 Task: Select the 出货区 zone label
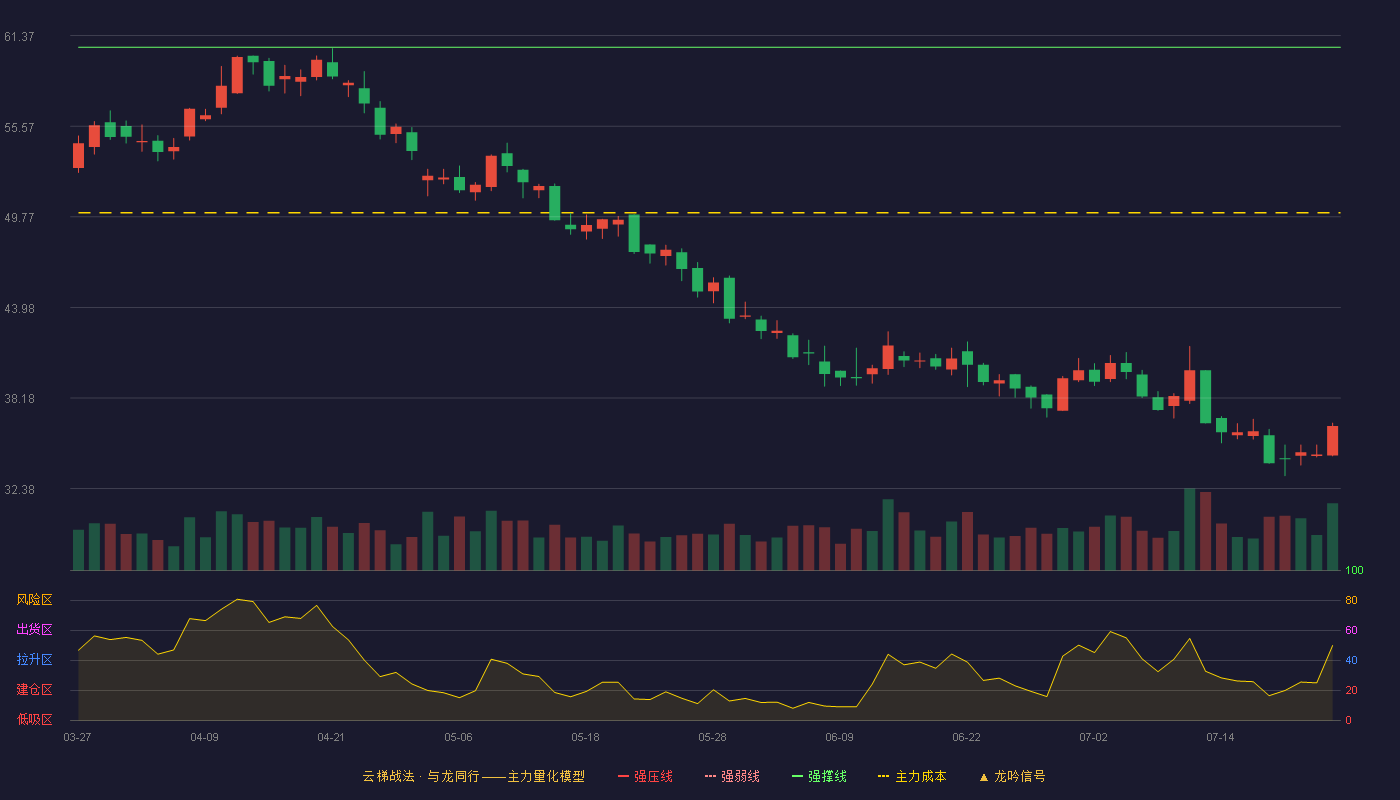click(x=34, y=630)
